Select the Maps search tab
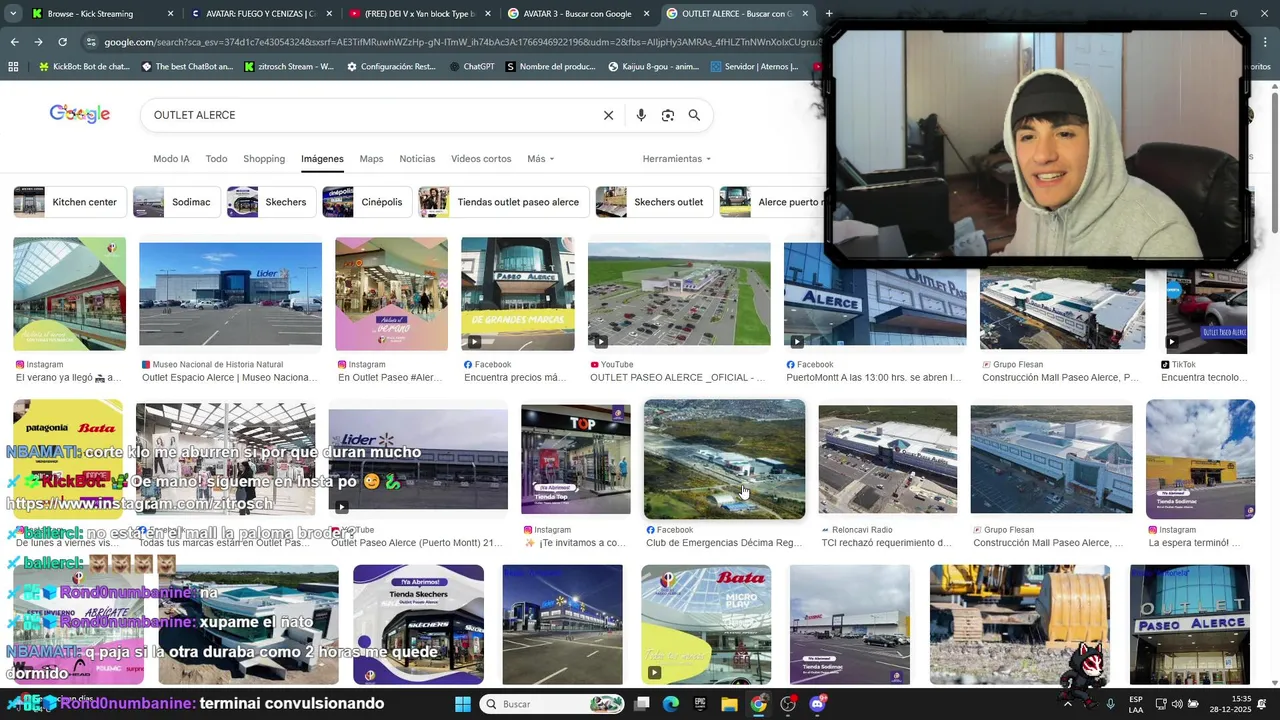 click(371, 159)
